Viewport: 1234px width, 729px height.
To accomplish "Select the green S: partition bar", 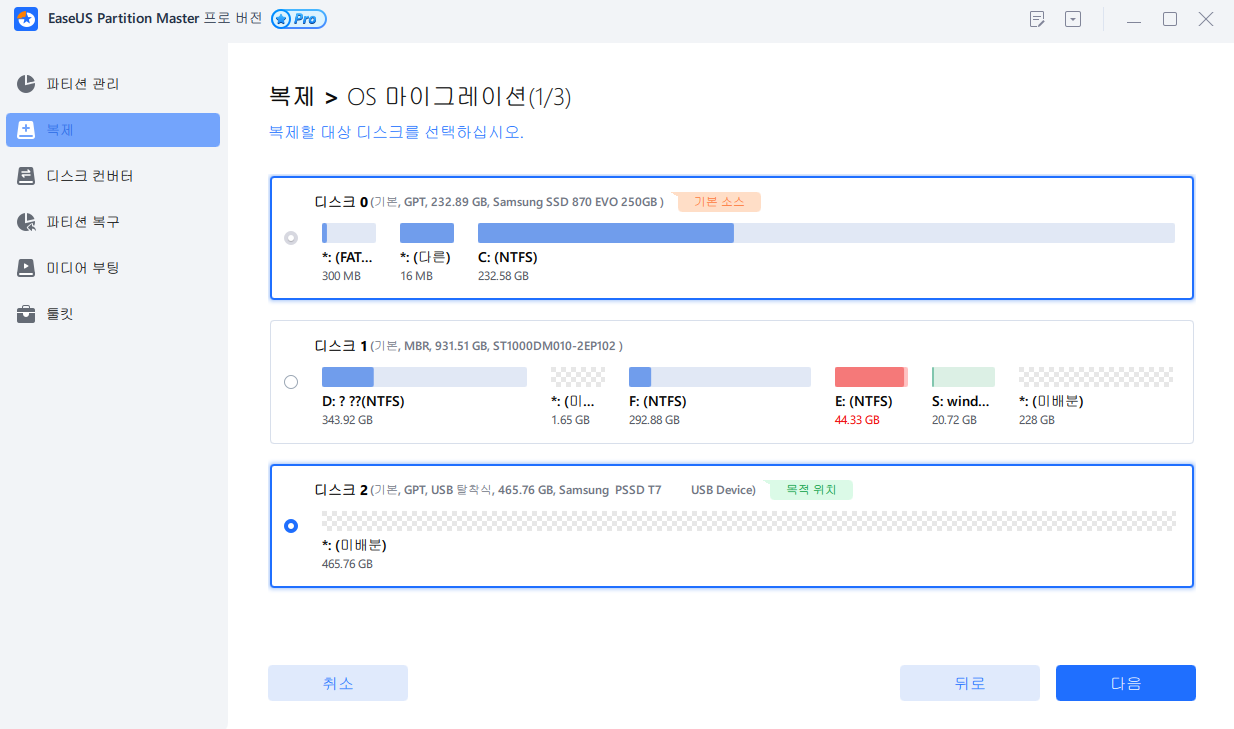I will click(x=963, y=377).
